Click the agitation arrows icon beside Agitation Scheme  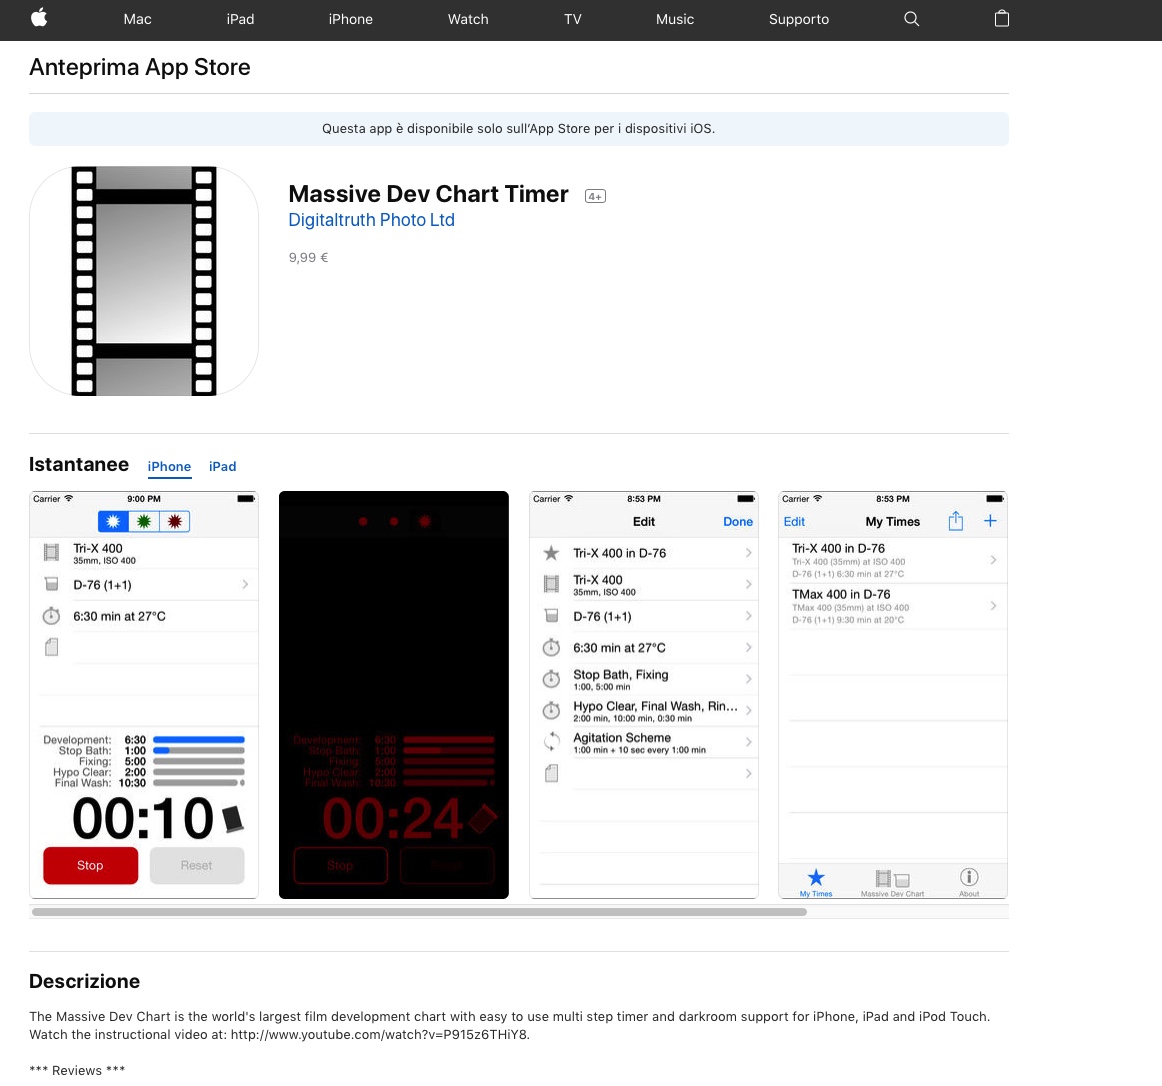551,741
